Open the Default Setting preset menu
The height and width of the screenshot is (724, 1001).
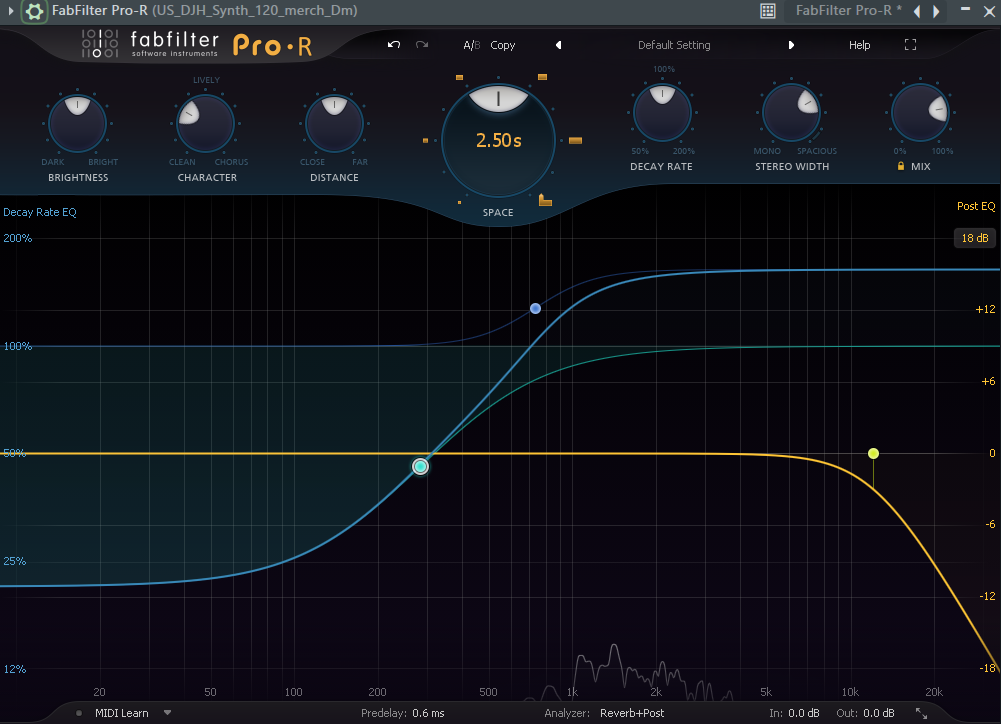(674, 45)
